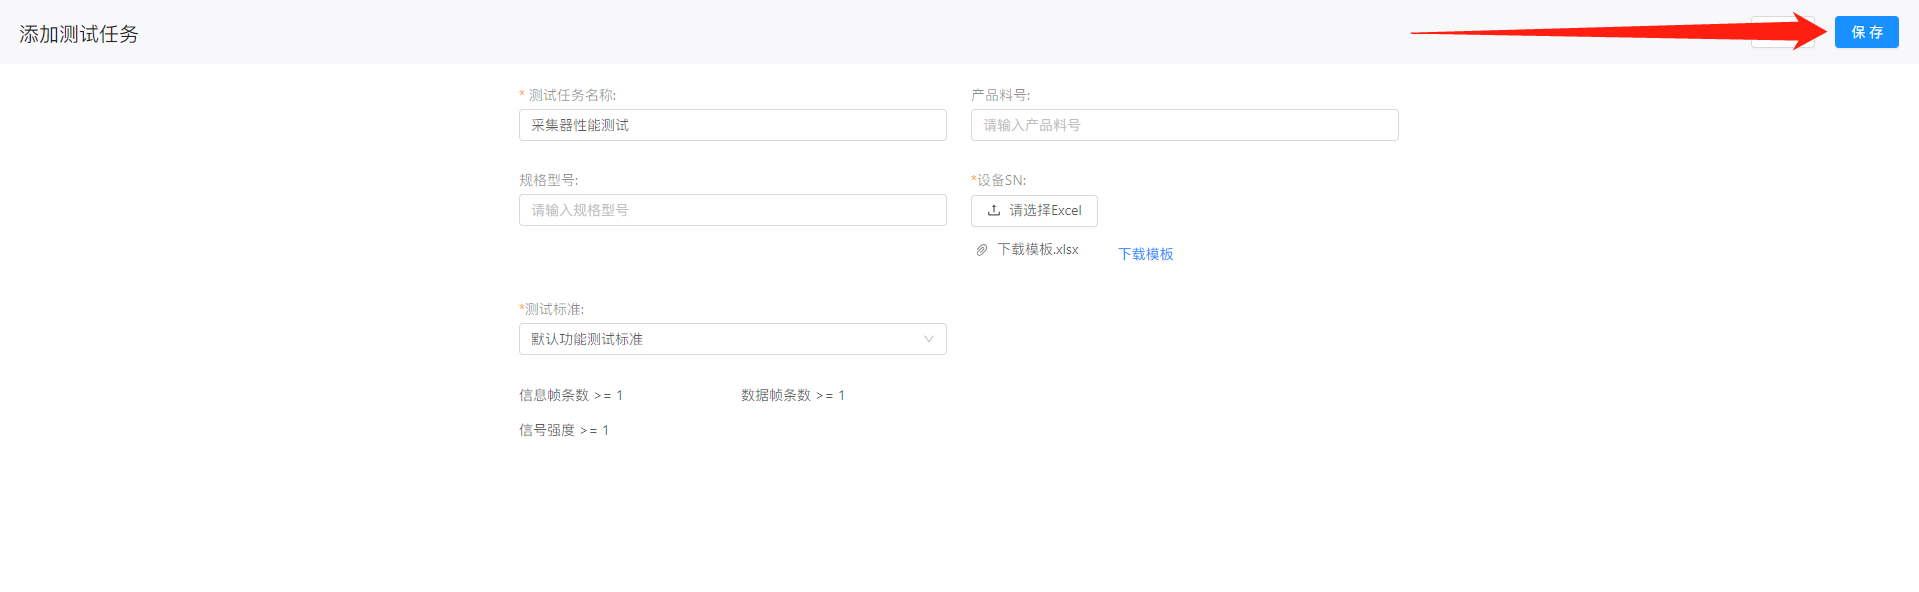Click the 数据帧条数 >= 1 criterion text
Viewport: 1919px width, 592px height.
[x=793, y=395]
